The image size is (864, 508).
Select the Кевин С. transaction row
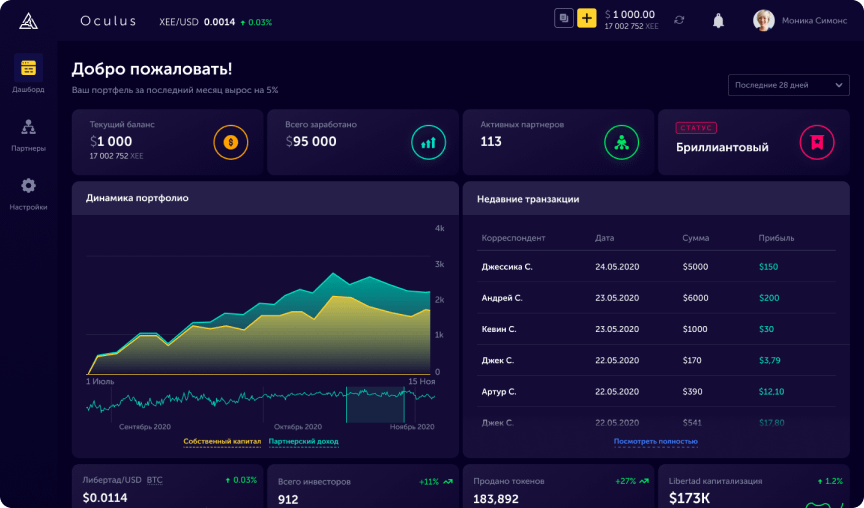pos(656,329)
